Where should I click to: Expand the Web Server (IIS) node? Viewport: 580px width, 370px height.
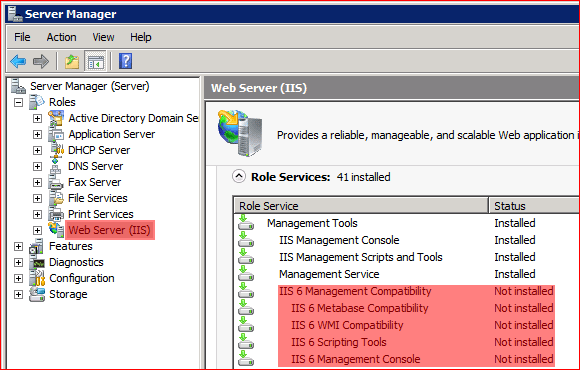[x=37, y=231]
